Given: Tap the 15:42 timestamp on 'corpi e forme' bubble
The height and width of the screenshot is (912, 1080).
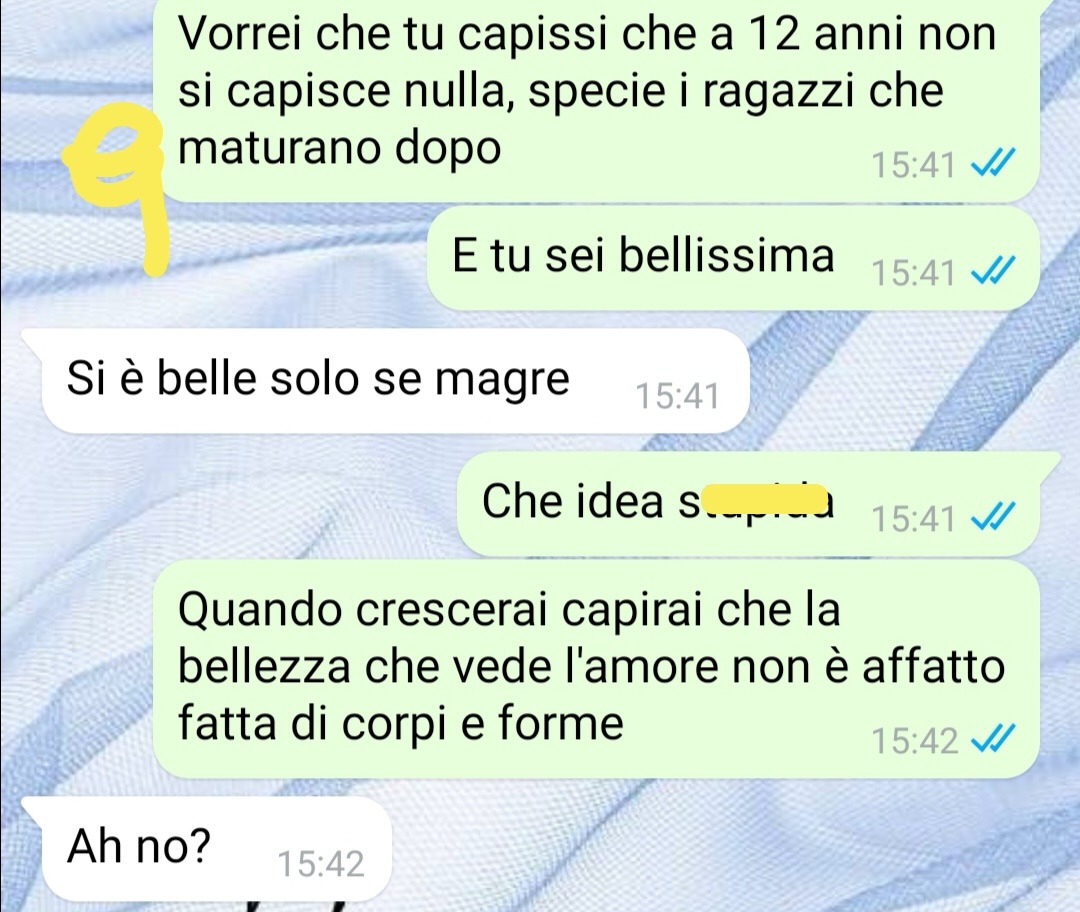Looking at the screenshot, I should click(x=915, y=741).
